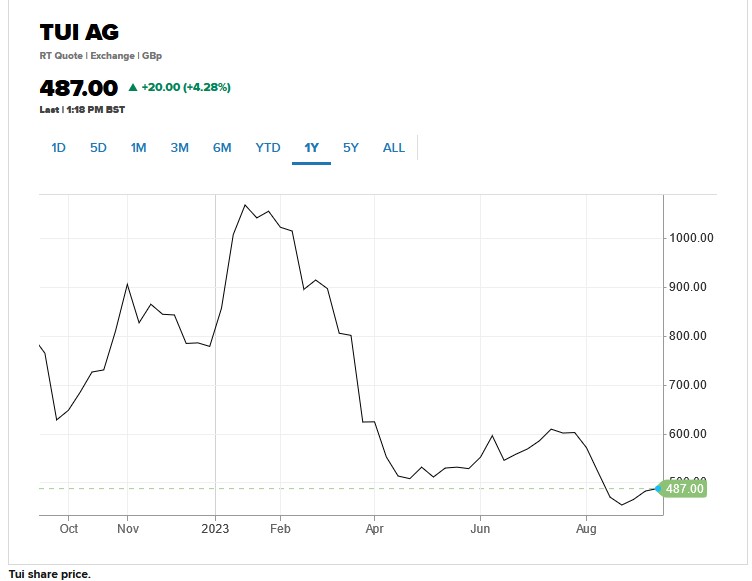This screenshot has height=581, width=752.
Task: Click the 800.00 y-axis label
Action: click(688, 336)
